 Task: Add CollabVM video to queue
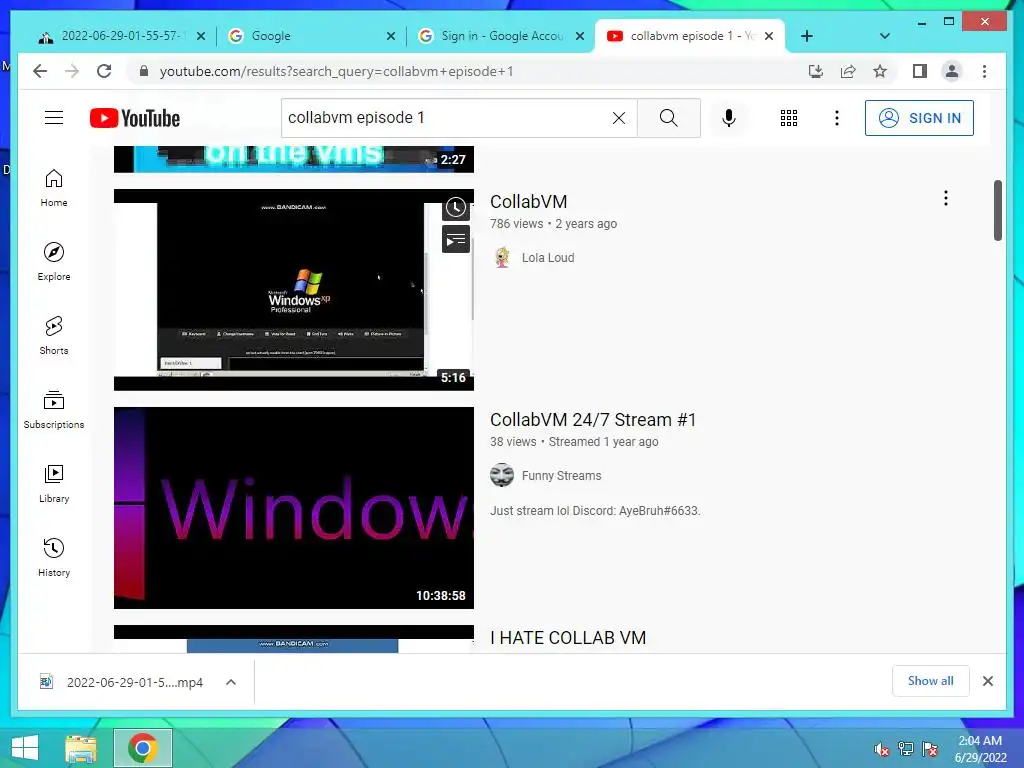[x=456, y=239]
